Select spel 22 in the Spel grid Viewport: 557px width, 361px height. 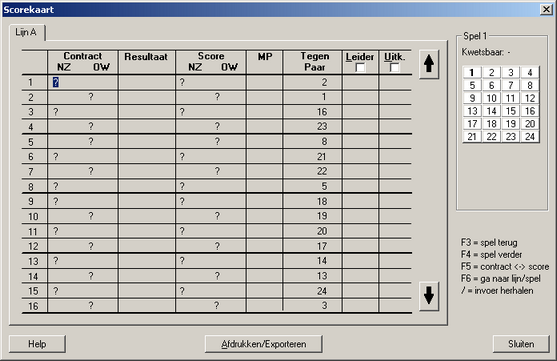pos(492,136)
